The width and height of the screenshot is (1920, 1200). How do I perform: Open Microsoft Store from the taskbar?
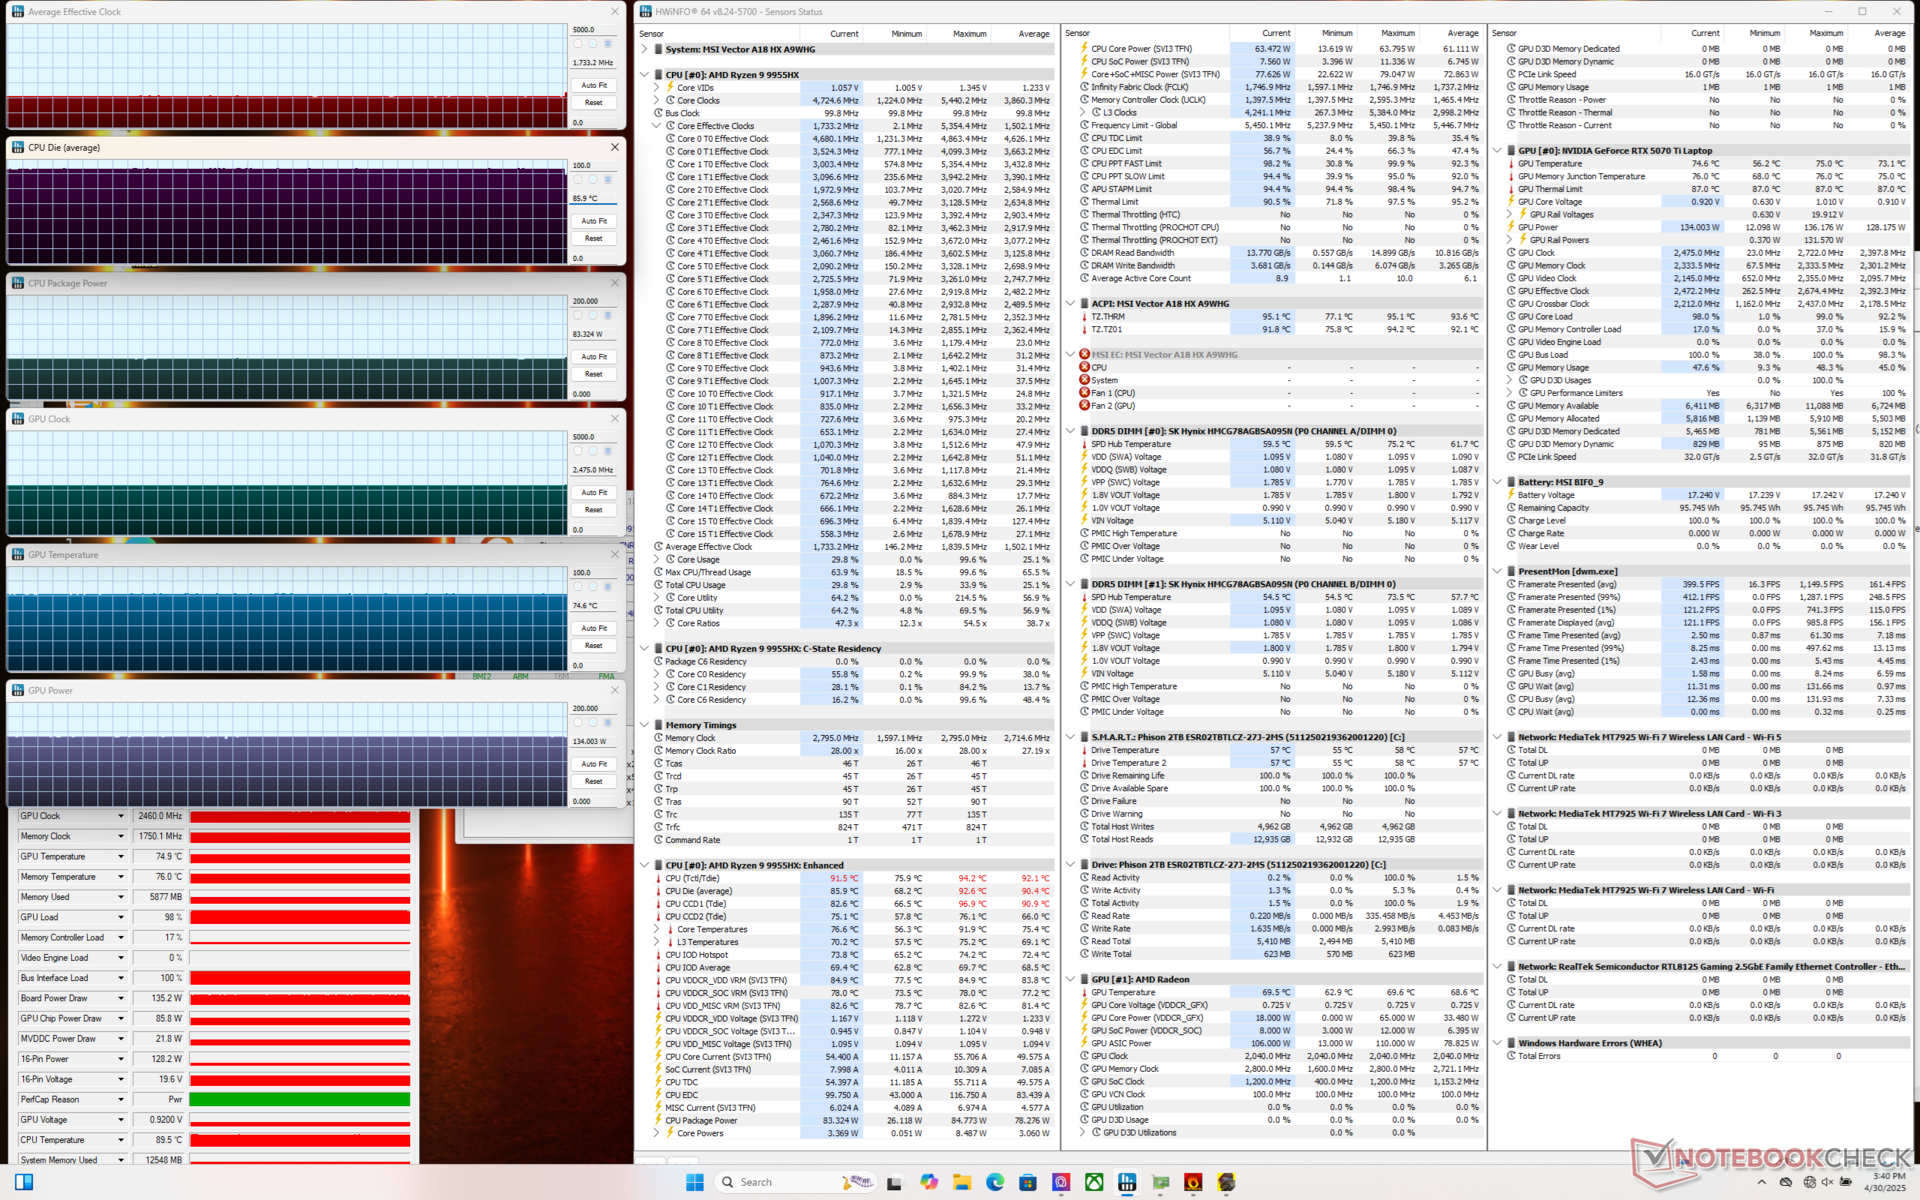pos(1028,1182)
